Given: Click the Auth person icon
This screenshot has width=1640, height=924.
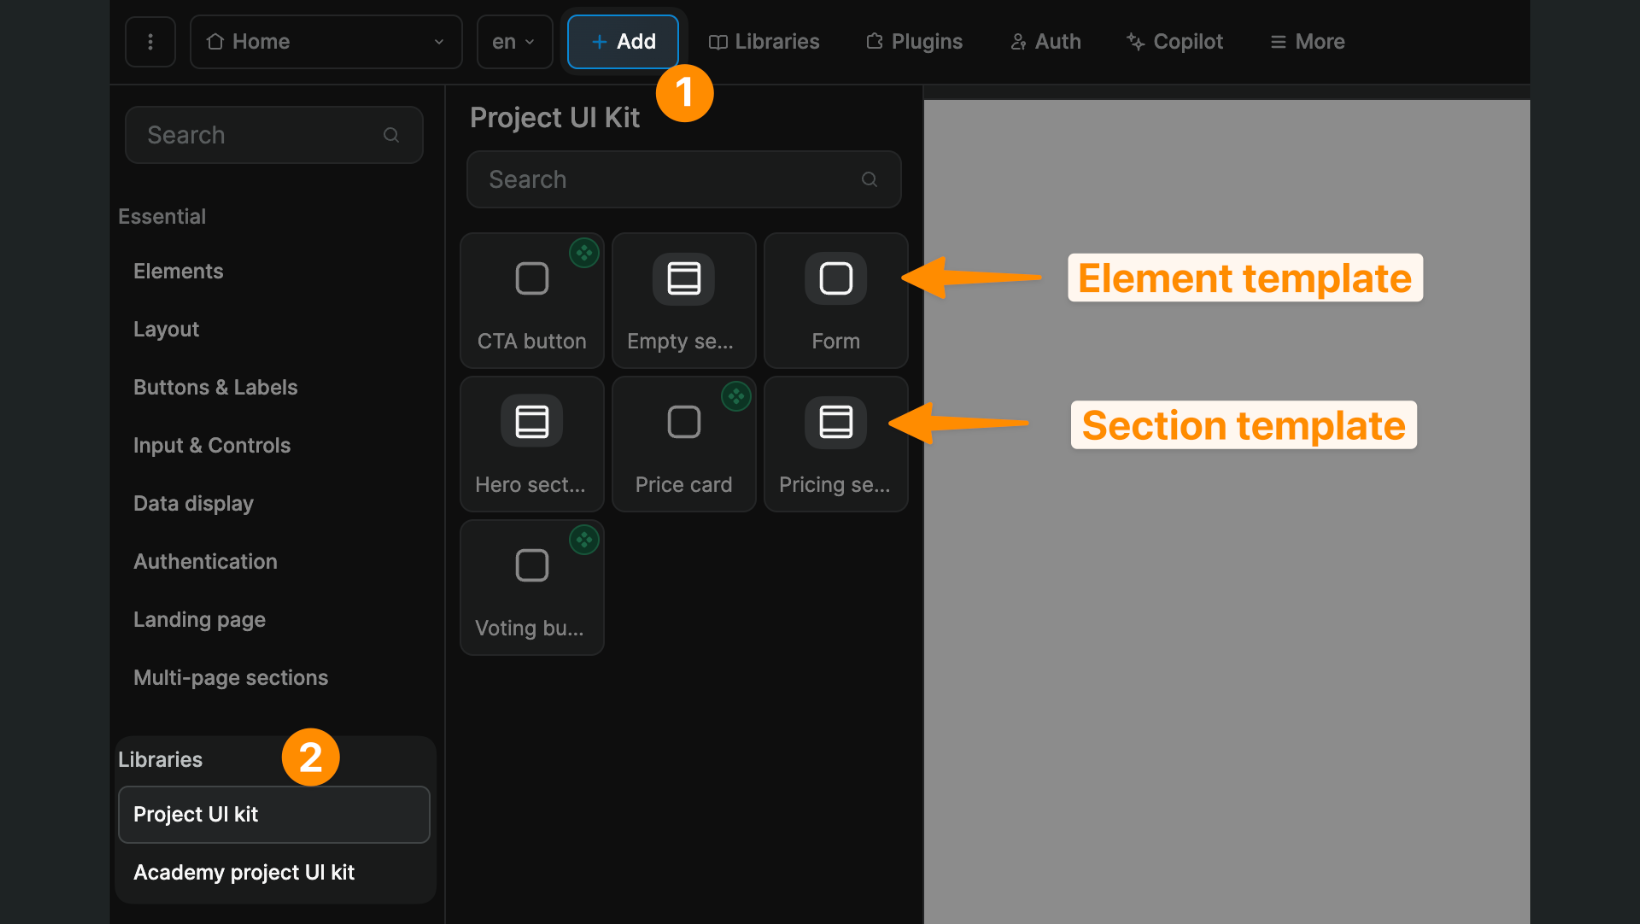Looking at the screenshot, I should (x=1018, y=41).
